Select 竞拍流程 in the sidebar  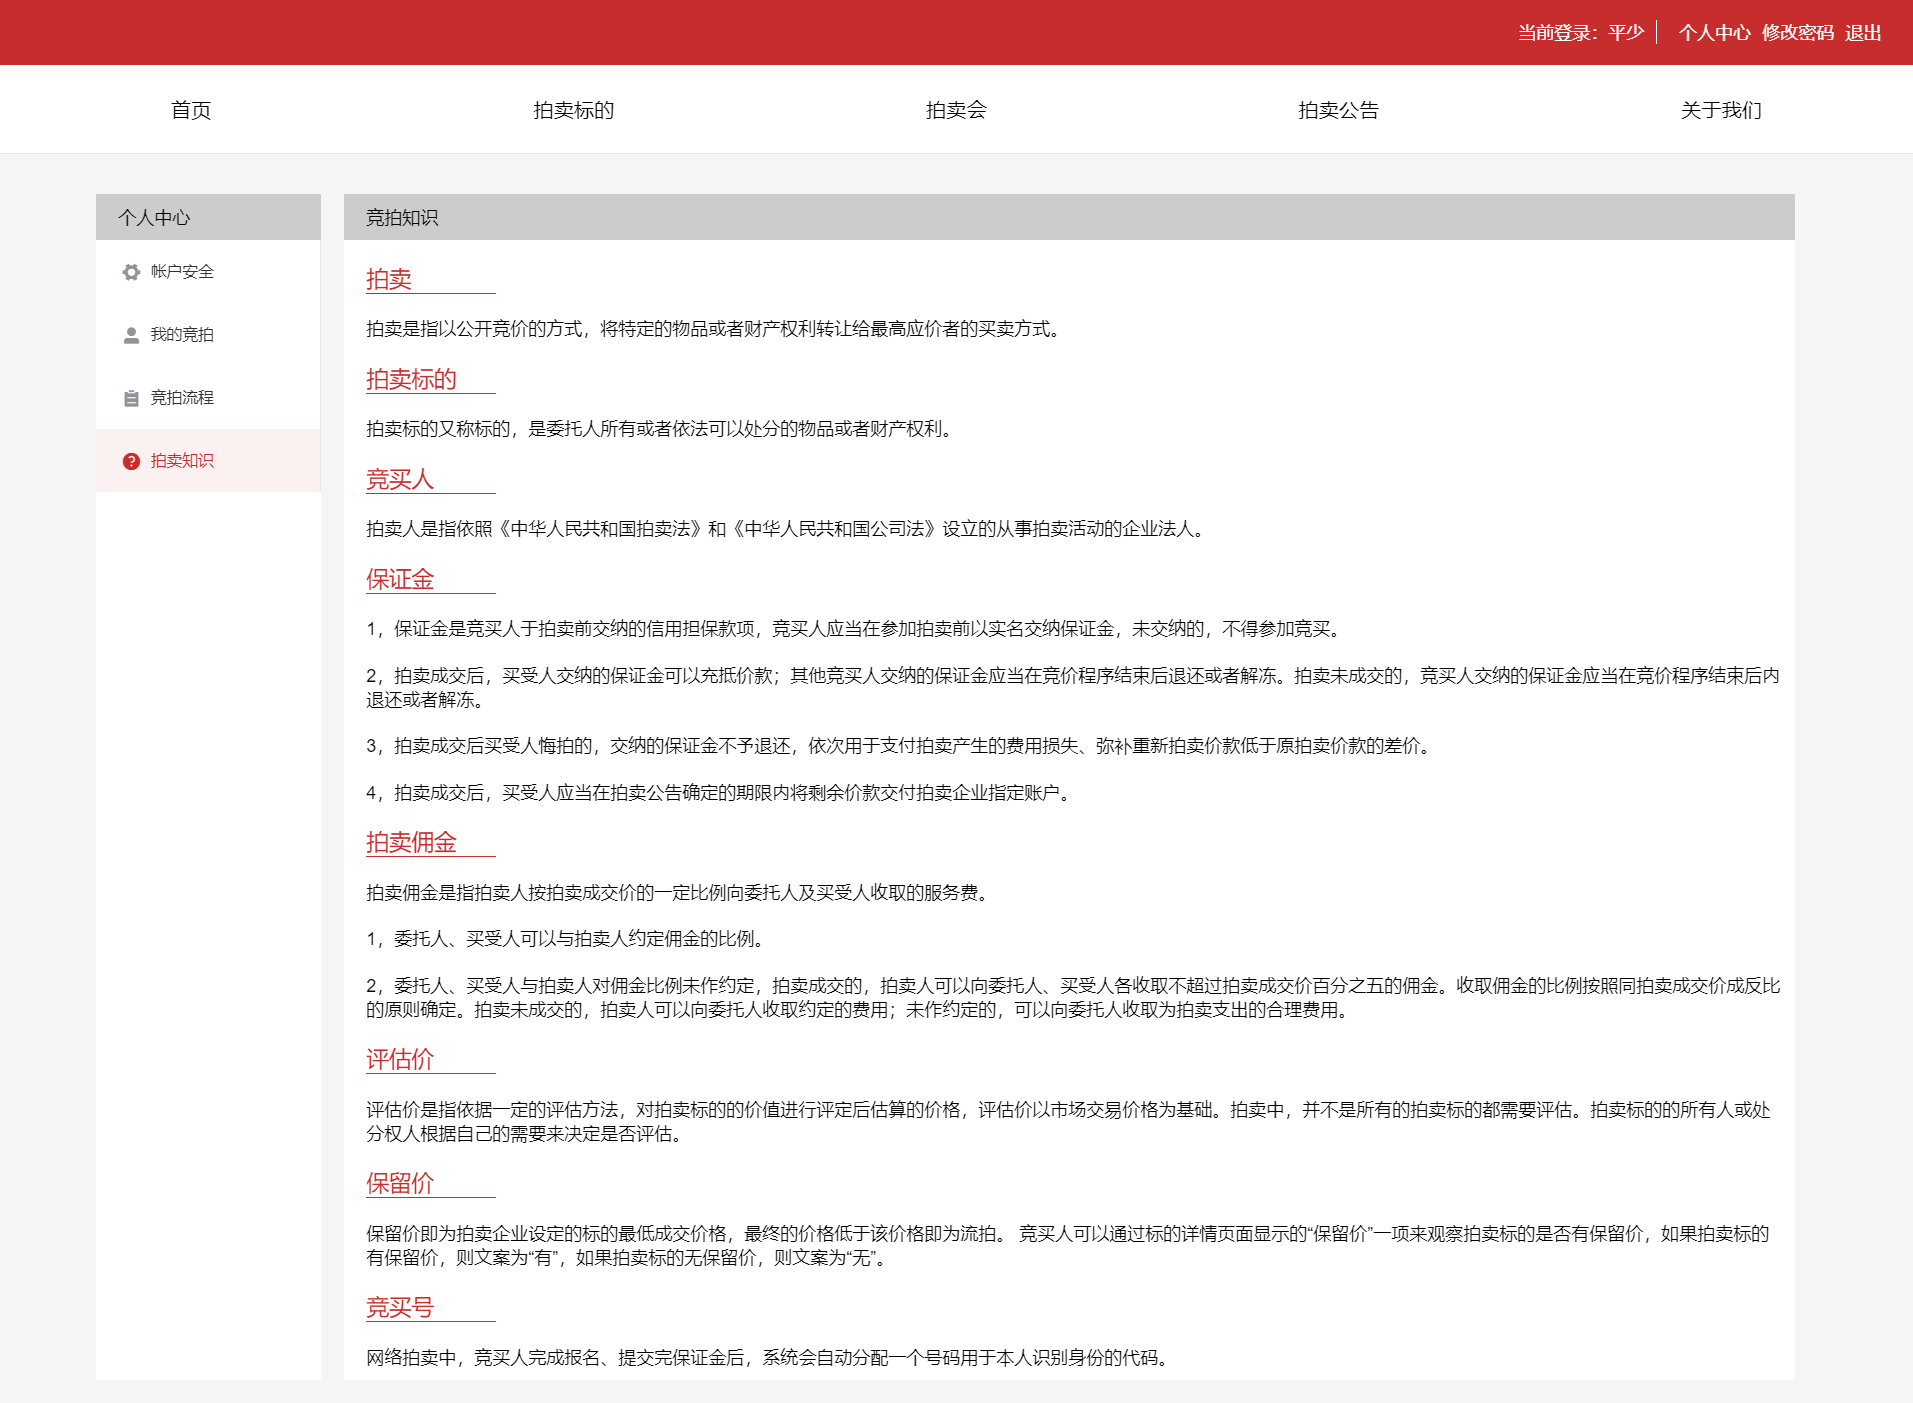coord(208,398)
